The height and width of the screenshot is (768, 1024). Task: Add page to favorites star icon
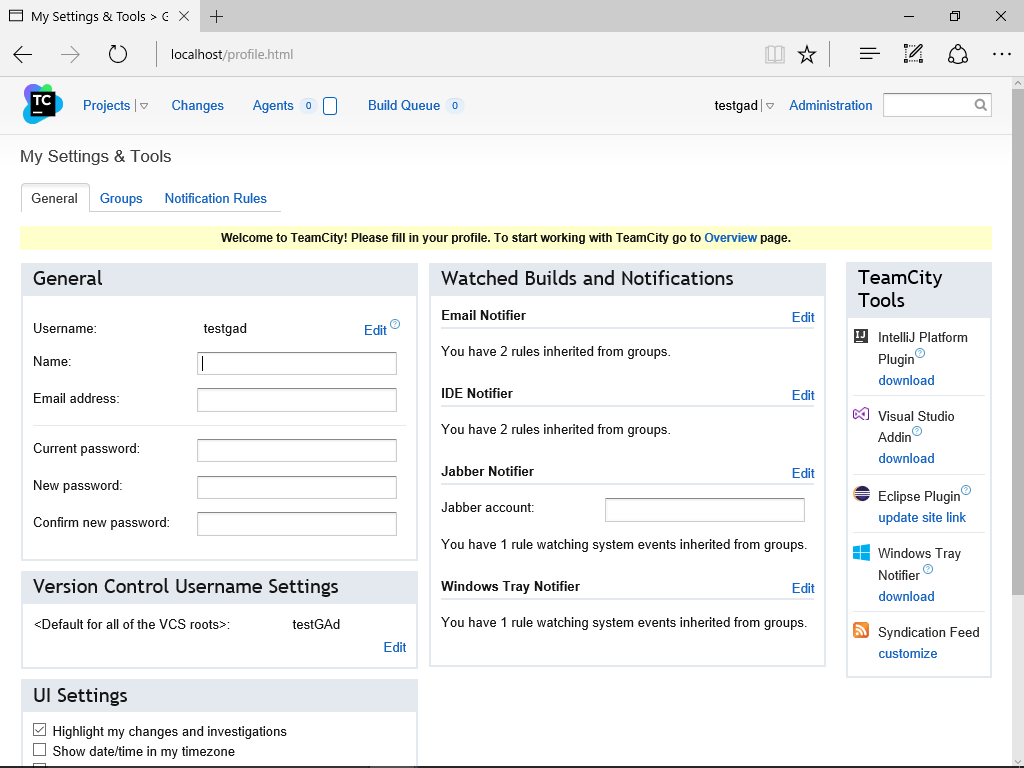click(807, 54)
